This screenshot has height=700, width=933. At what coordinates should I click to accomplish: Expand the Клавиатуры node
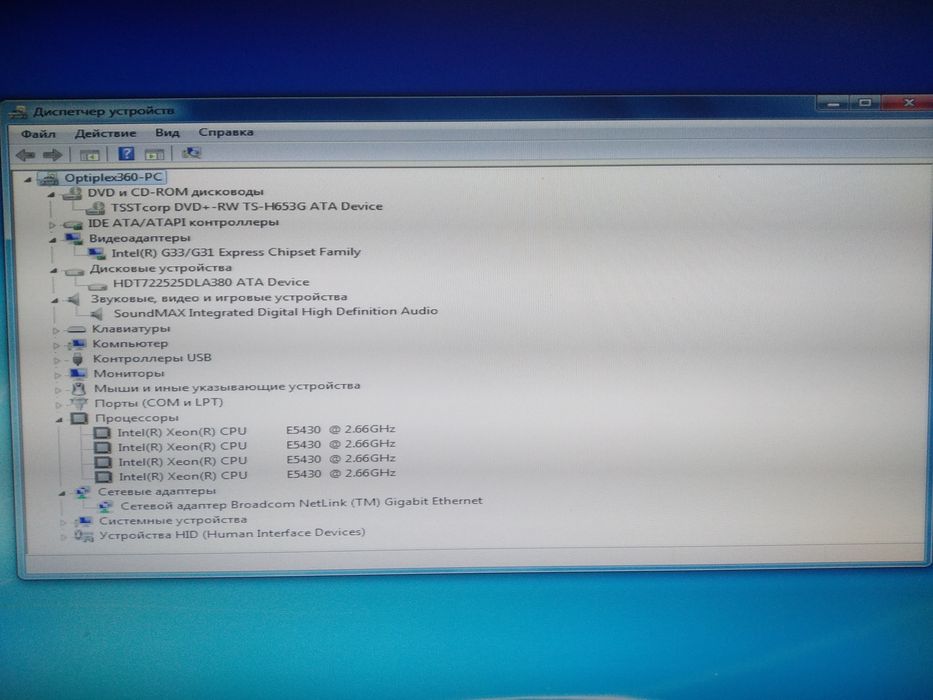point(56,330)
